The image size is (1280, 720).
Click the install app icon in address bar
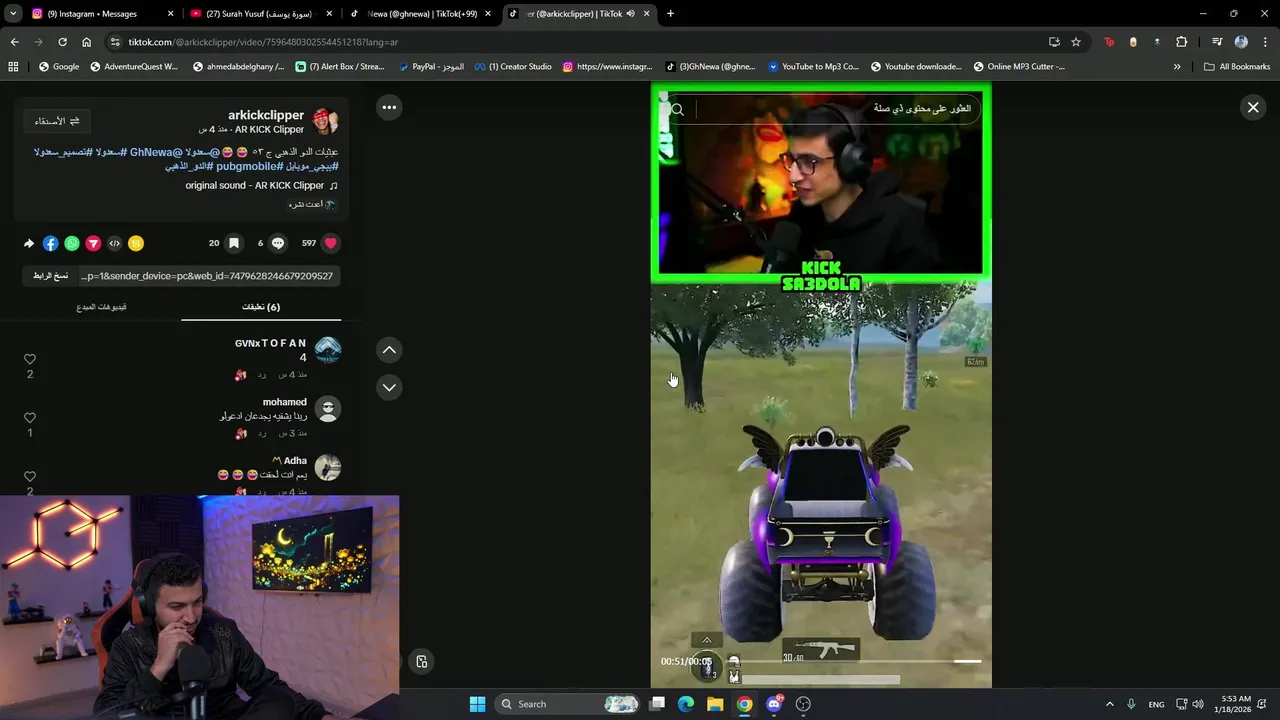[x=1054, y=42]
